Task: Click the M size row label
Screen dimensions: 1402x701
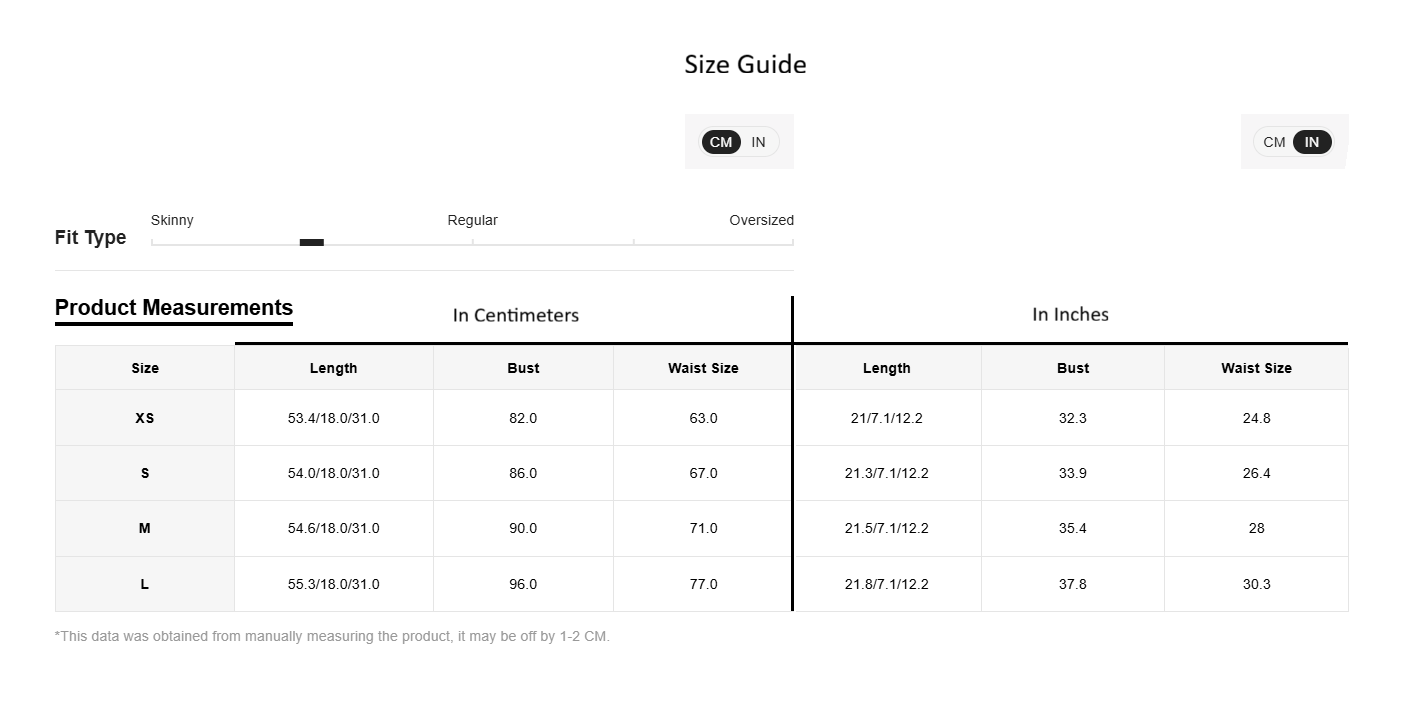Action: [145, 528]
